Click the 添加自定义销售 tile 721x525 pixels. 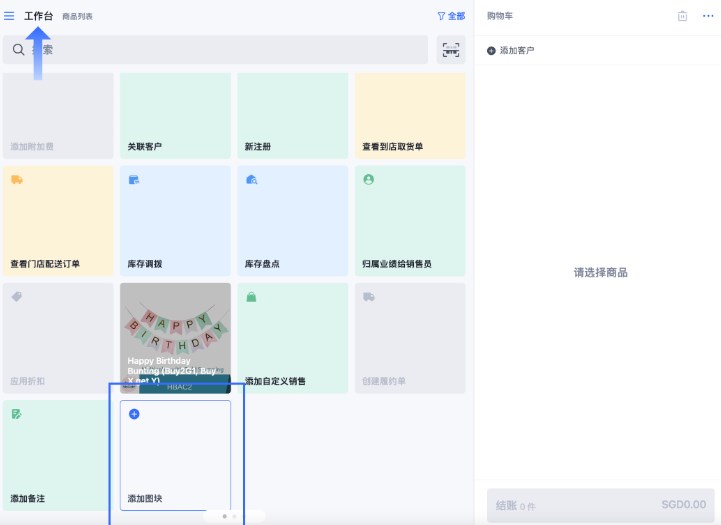pos(292,338)
